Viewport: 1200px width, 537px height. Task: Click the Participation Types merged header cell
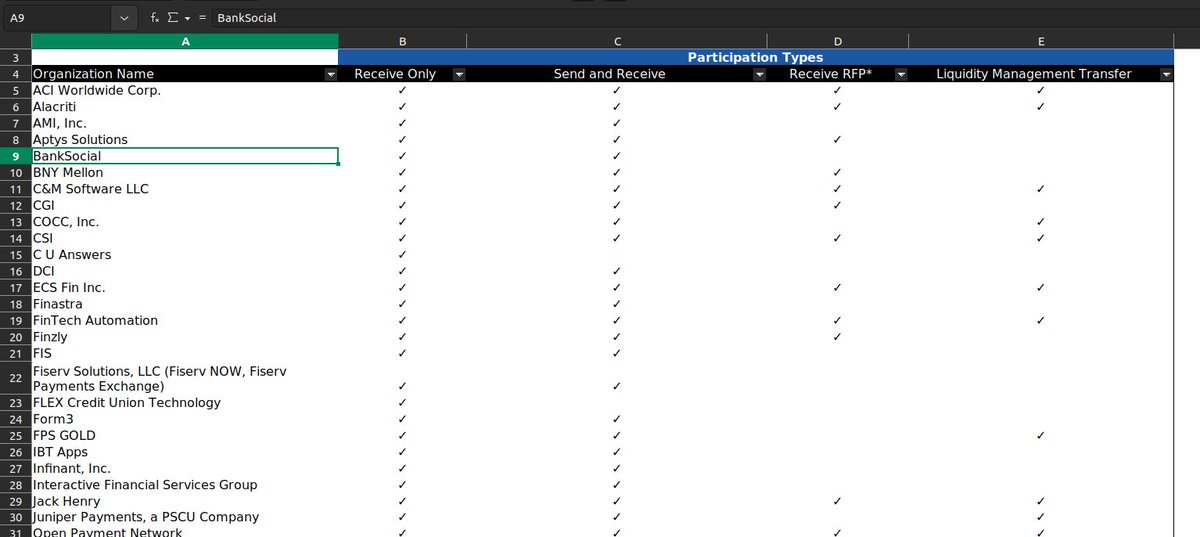click(x=755, y=58)
